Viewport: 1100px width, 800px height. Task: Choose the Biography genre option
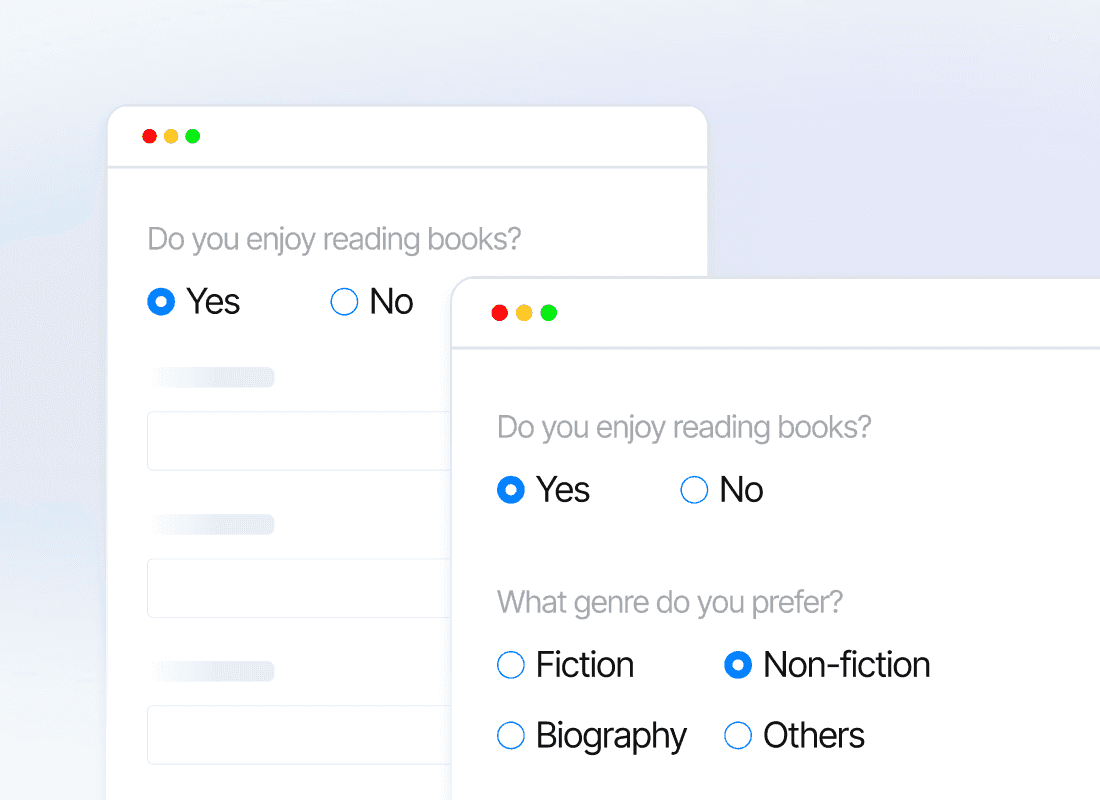(511, 736)
